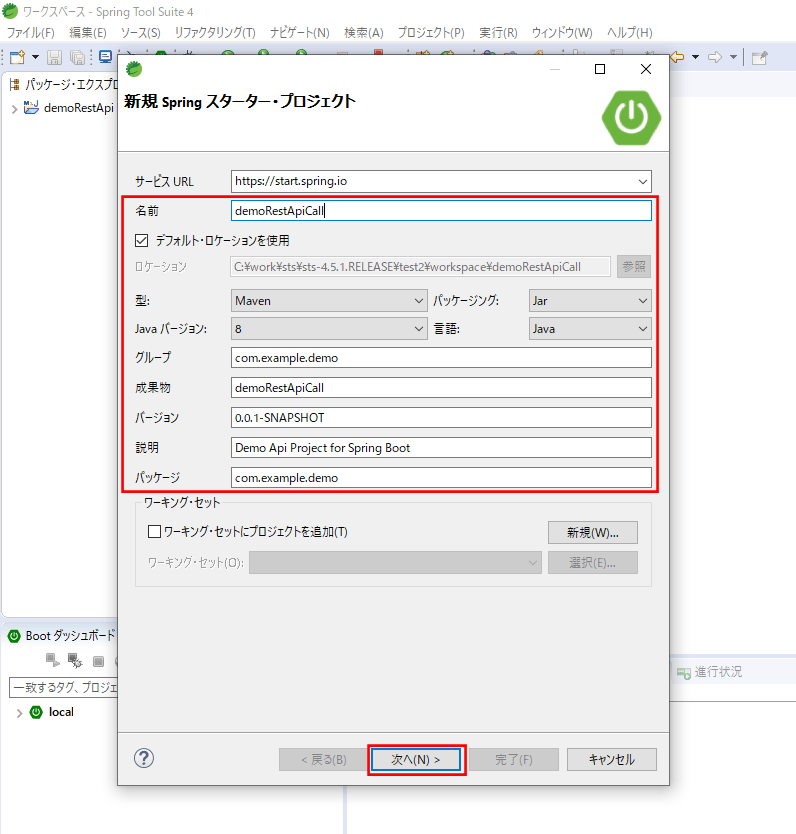This screenshot has width=796, height=834.
Task: Click the debug bug icon in Boot Dashboard
Action: (75, 661)
